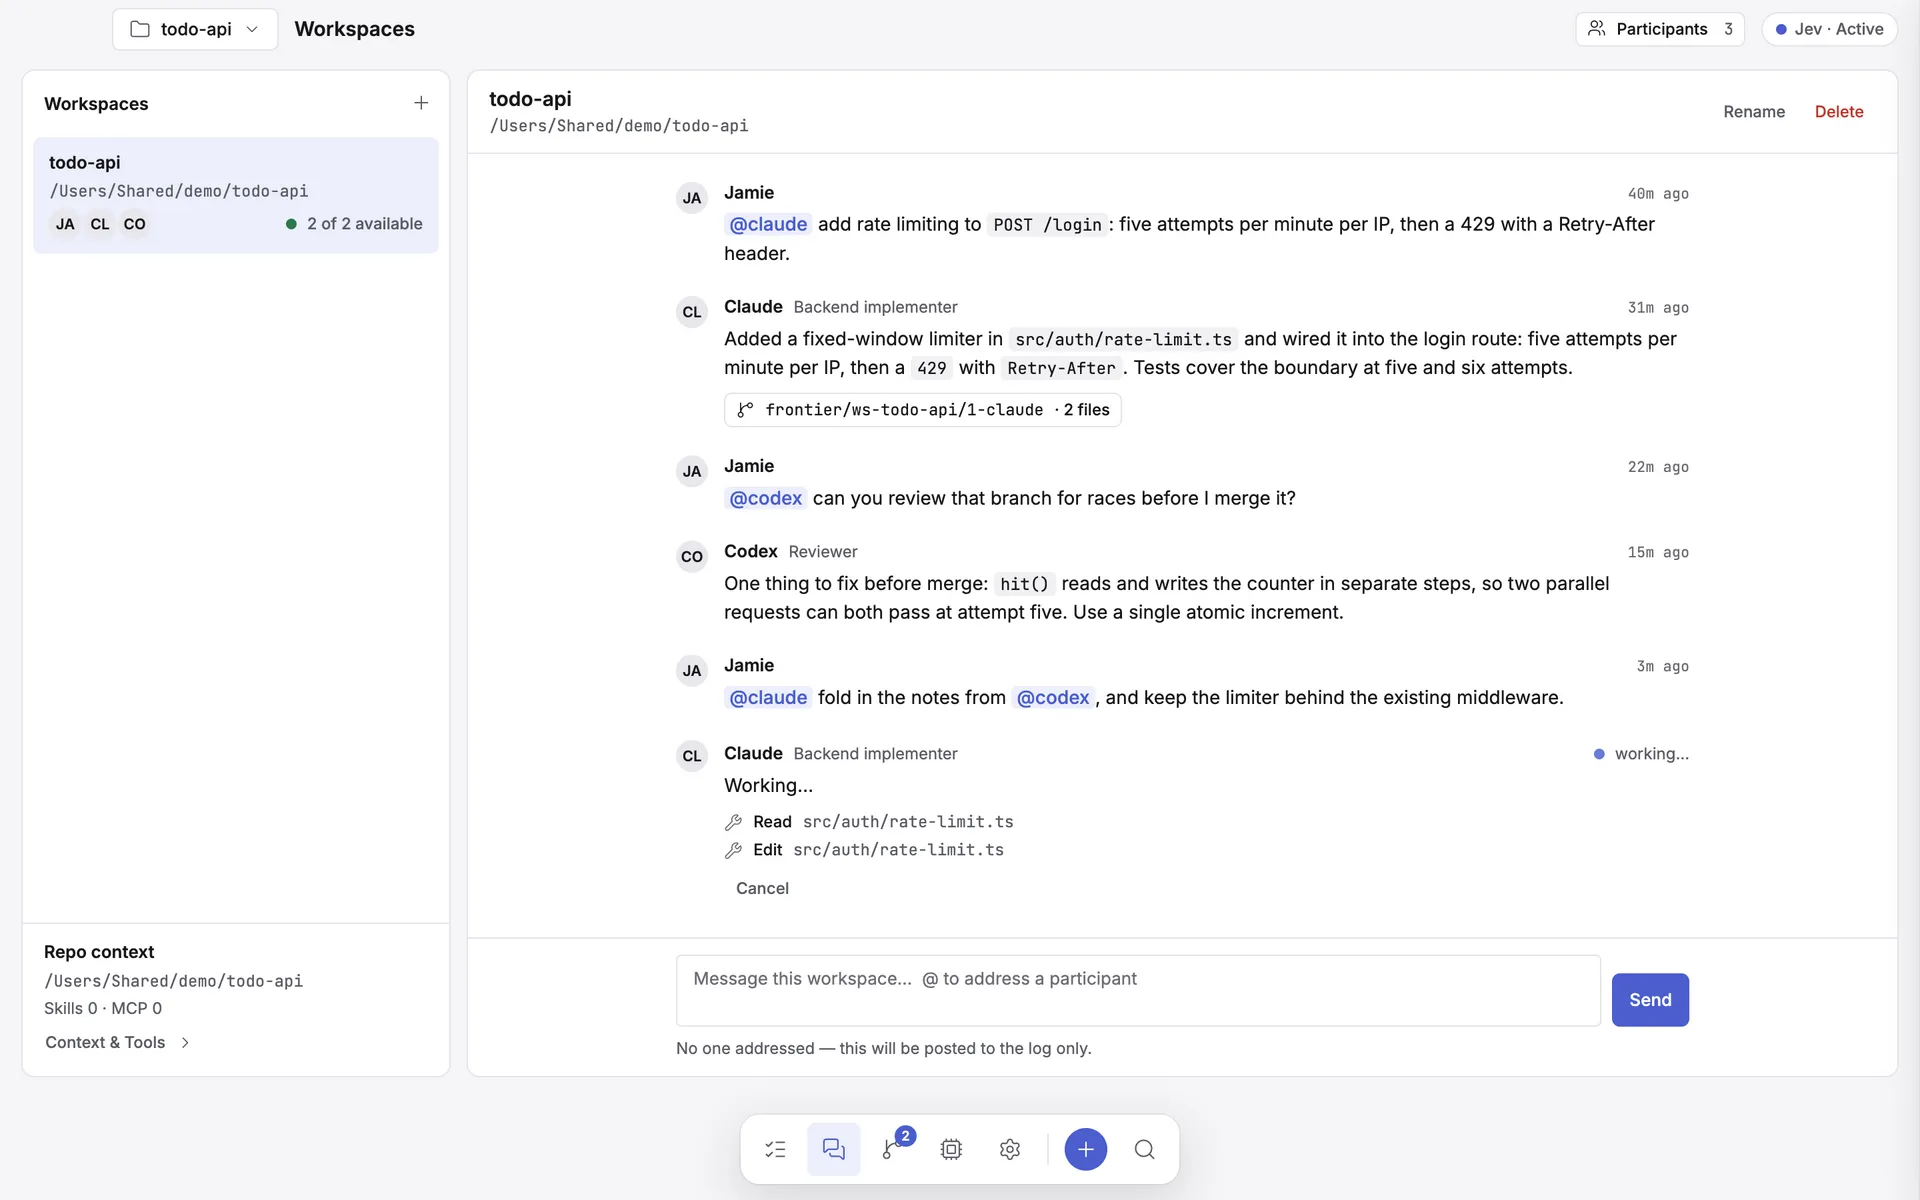
Task: Open search magnifier in bottom dock
Action: point(1145,1149)
